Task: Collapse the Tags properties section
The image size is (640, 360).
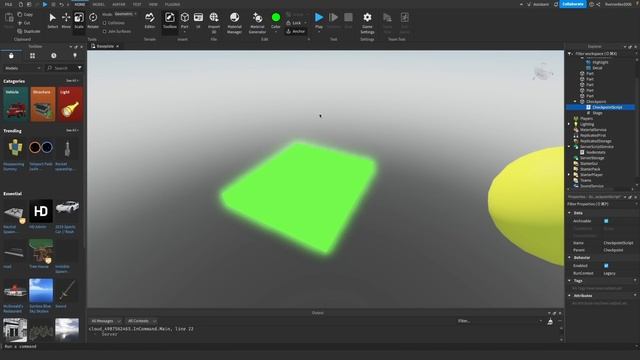Action: point(569,280)
